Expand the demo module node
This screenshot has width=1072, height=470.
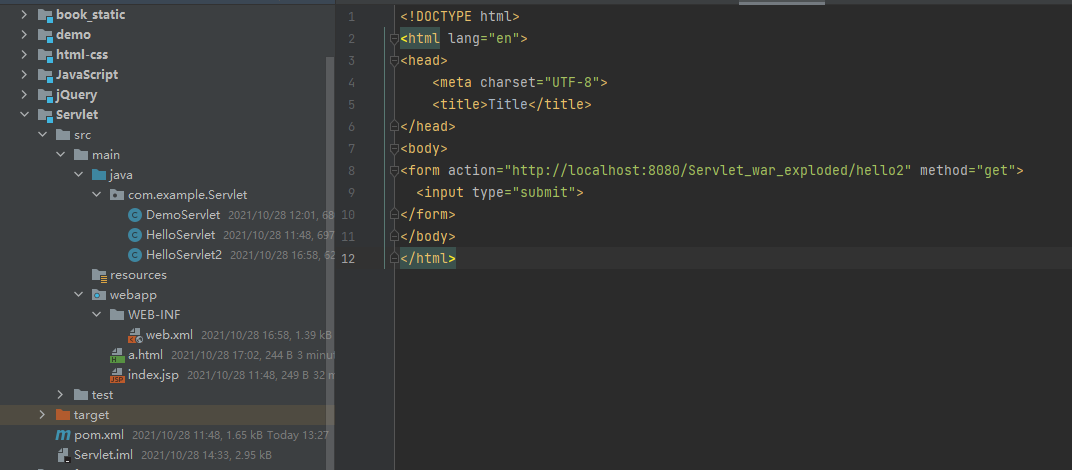[25, 34]
